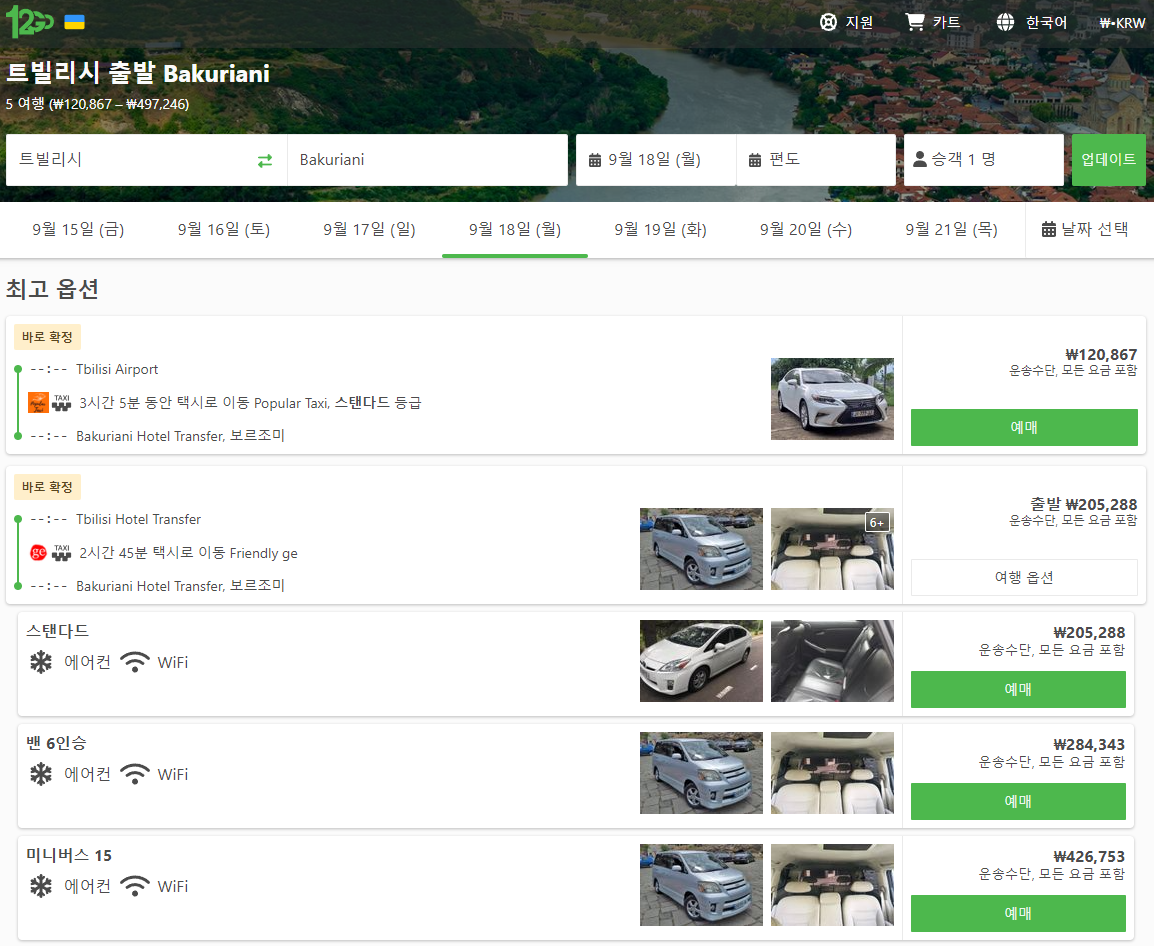Click Tbilisi Hotel Transfer departure text
Screen dimensions: 1154x946
pyautogui.click(x=138, y=520)
